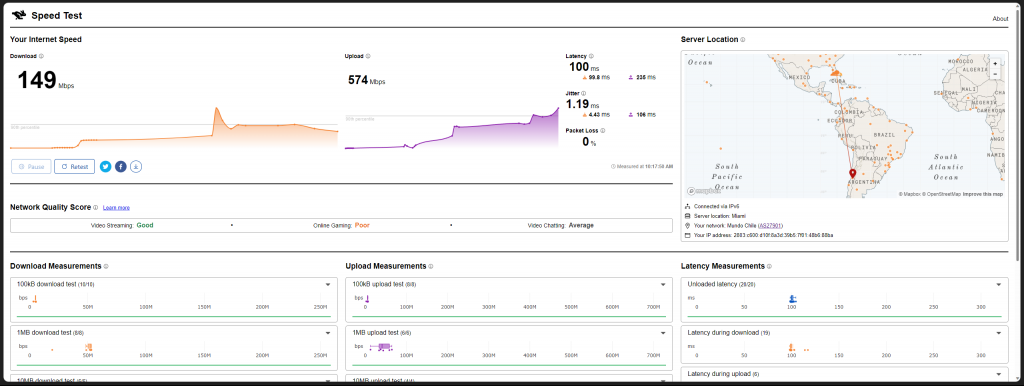Screen dimensions: 1024x386
Task: Open the info icon beside Latency
Action: 591,56
